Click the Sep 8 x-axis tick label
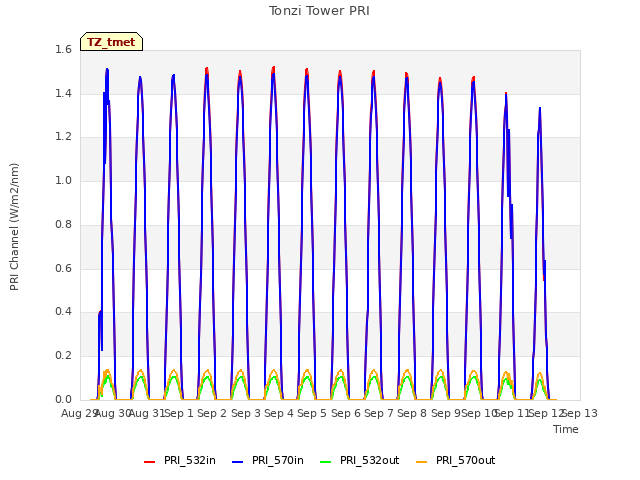The width and height of the screenshot is (640, 480). (x=412, y=413)
